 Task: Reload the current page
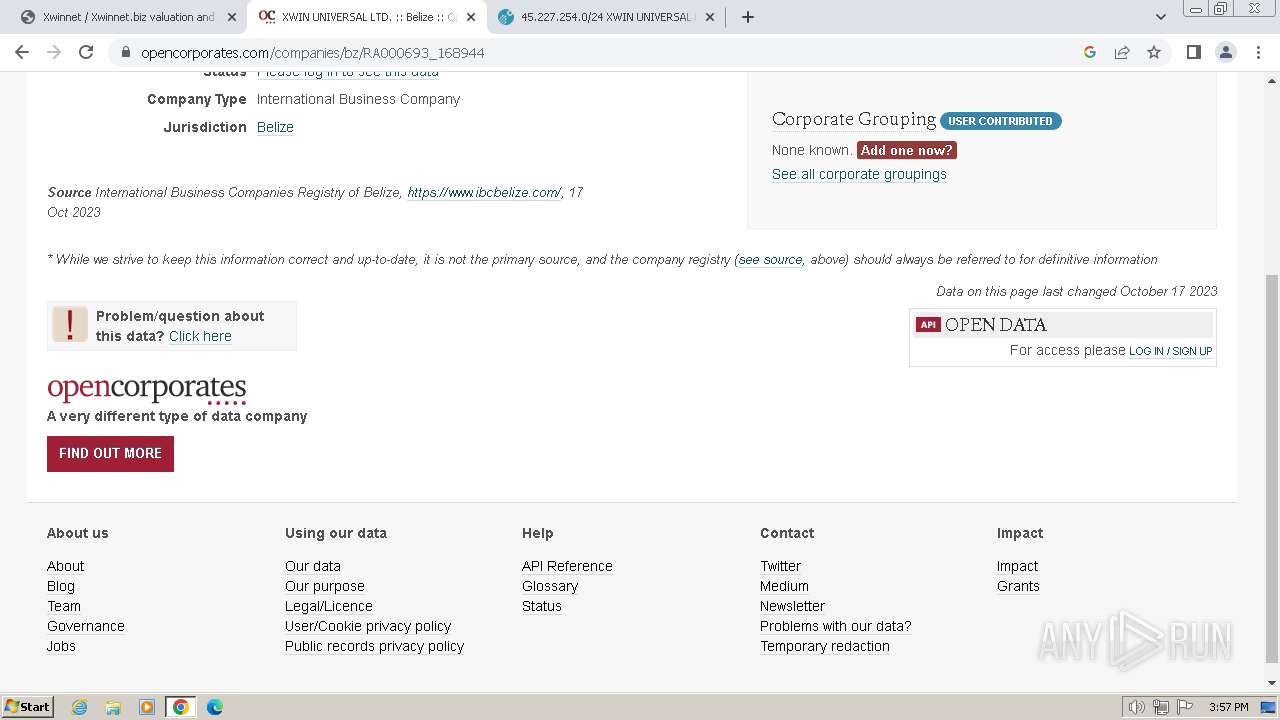click(86, 52)
